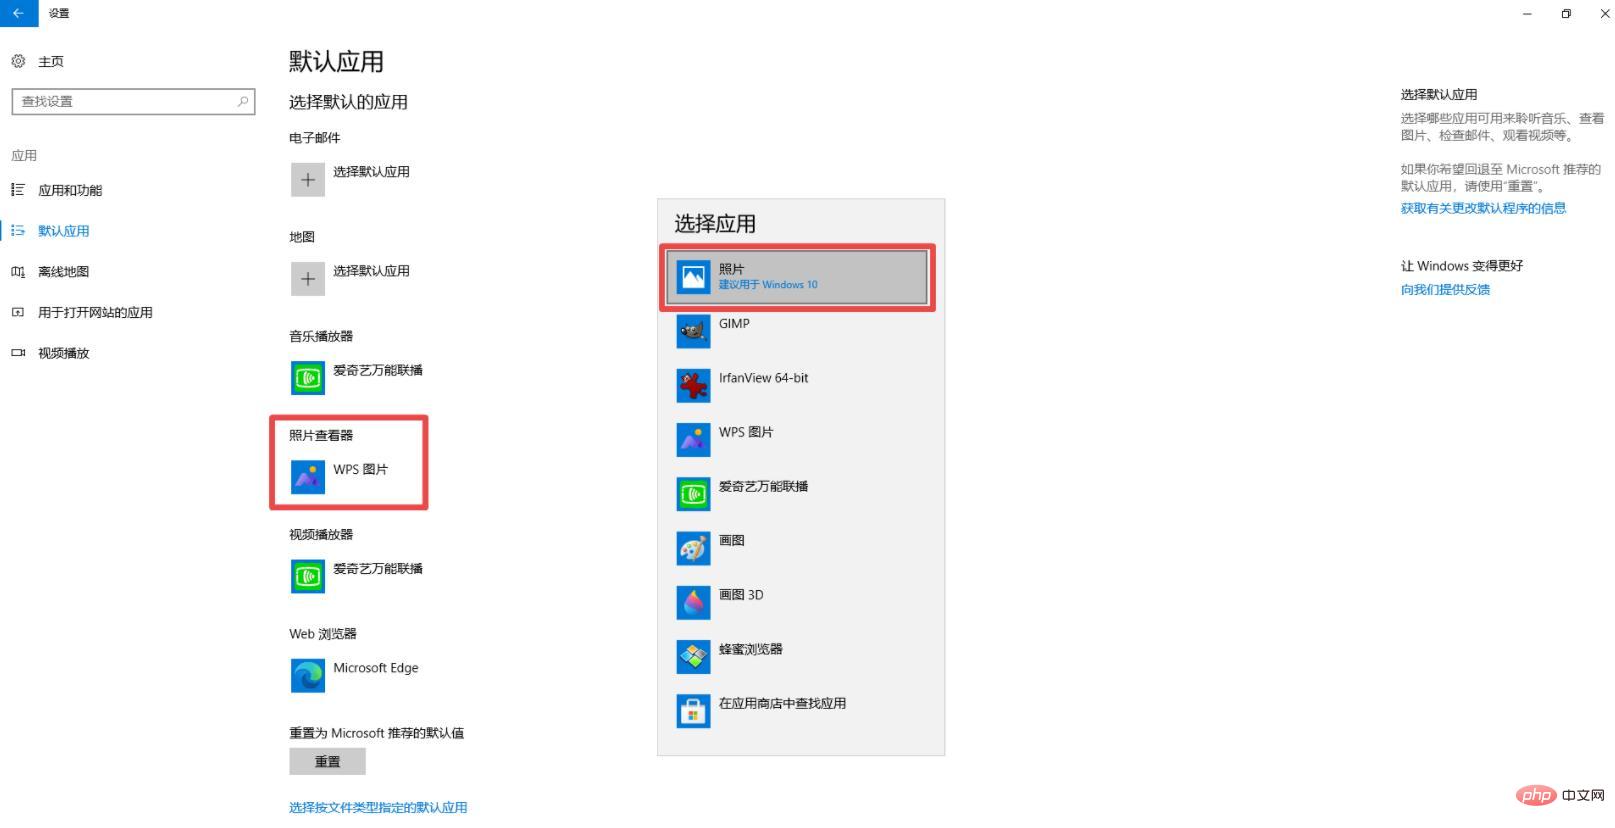Click the Microsoft Store icon in the chooser

tap(694, 711)
